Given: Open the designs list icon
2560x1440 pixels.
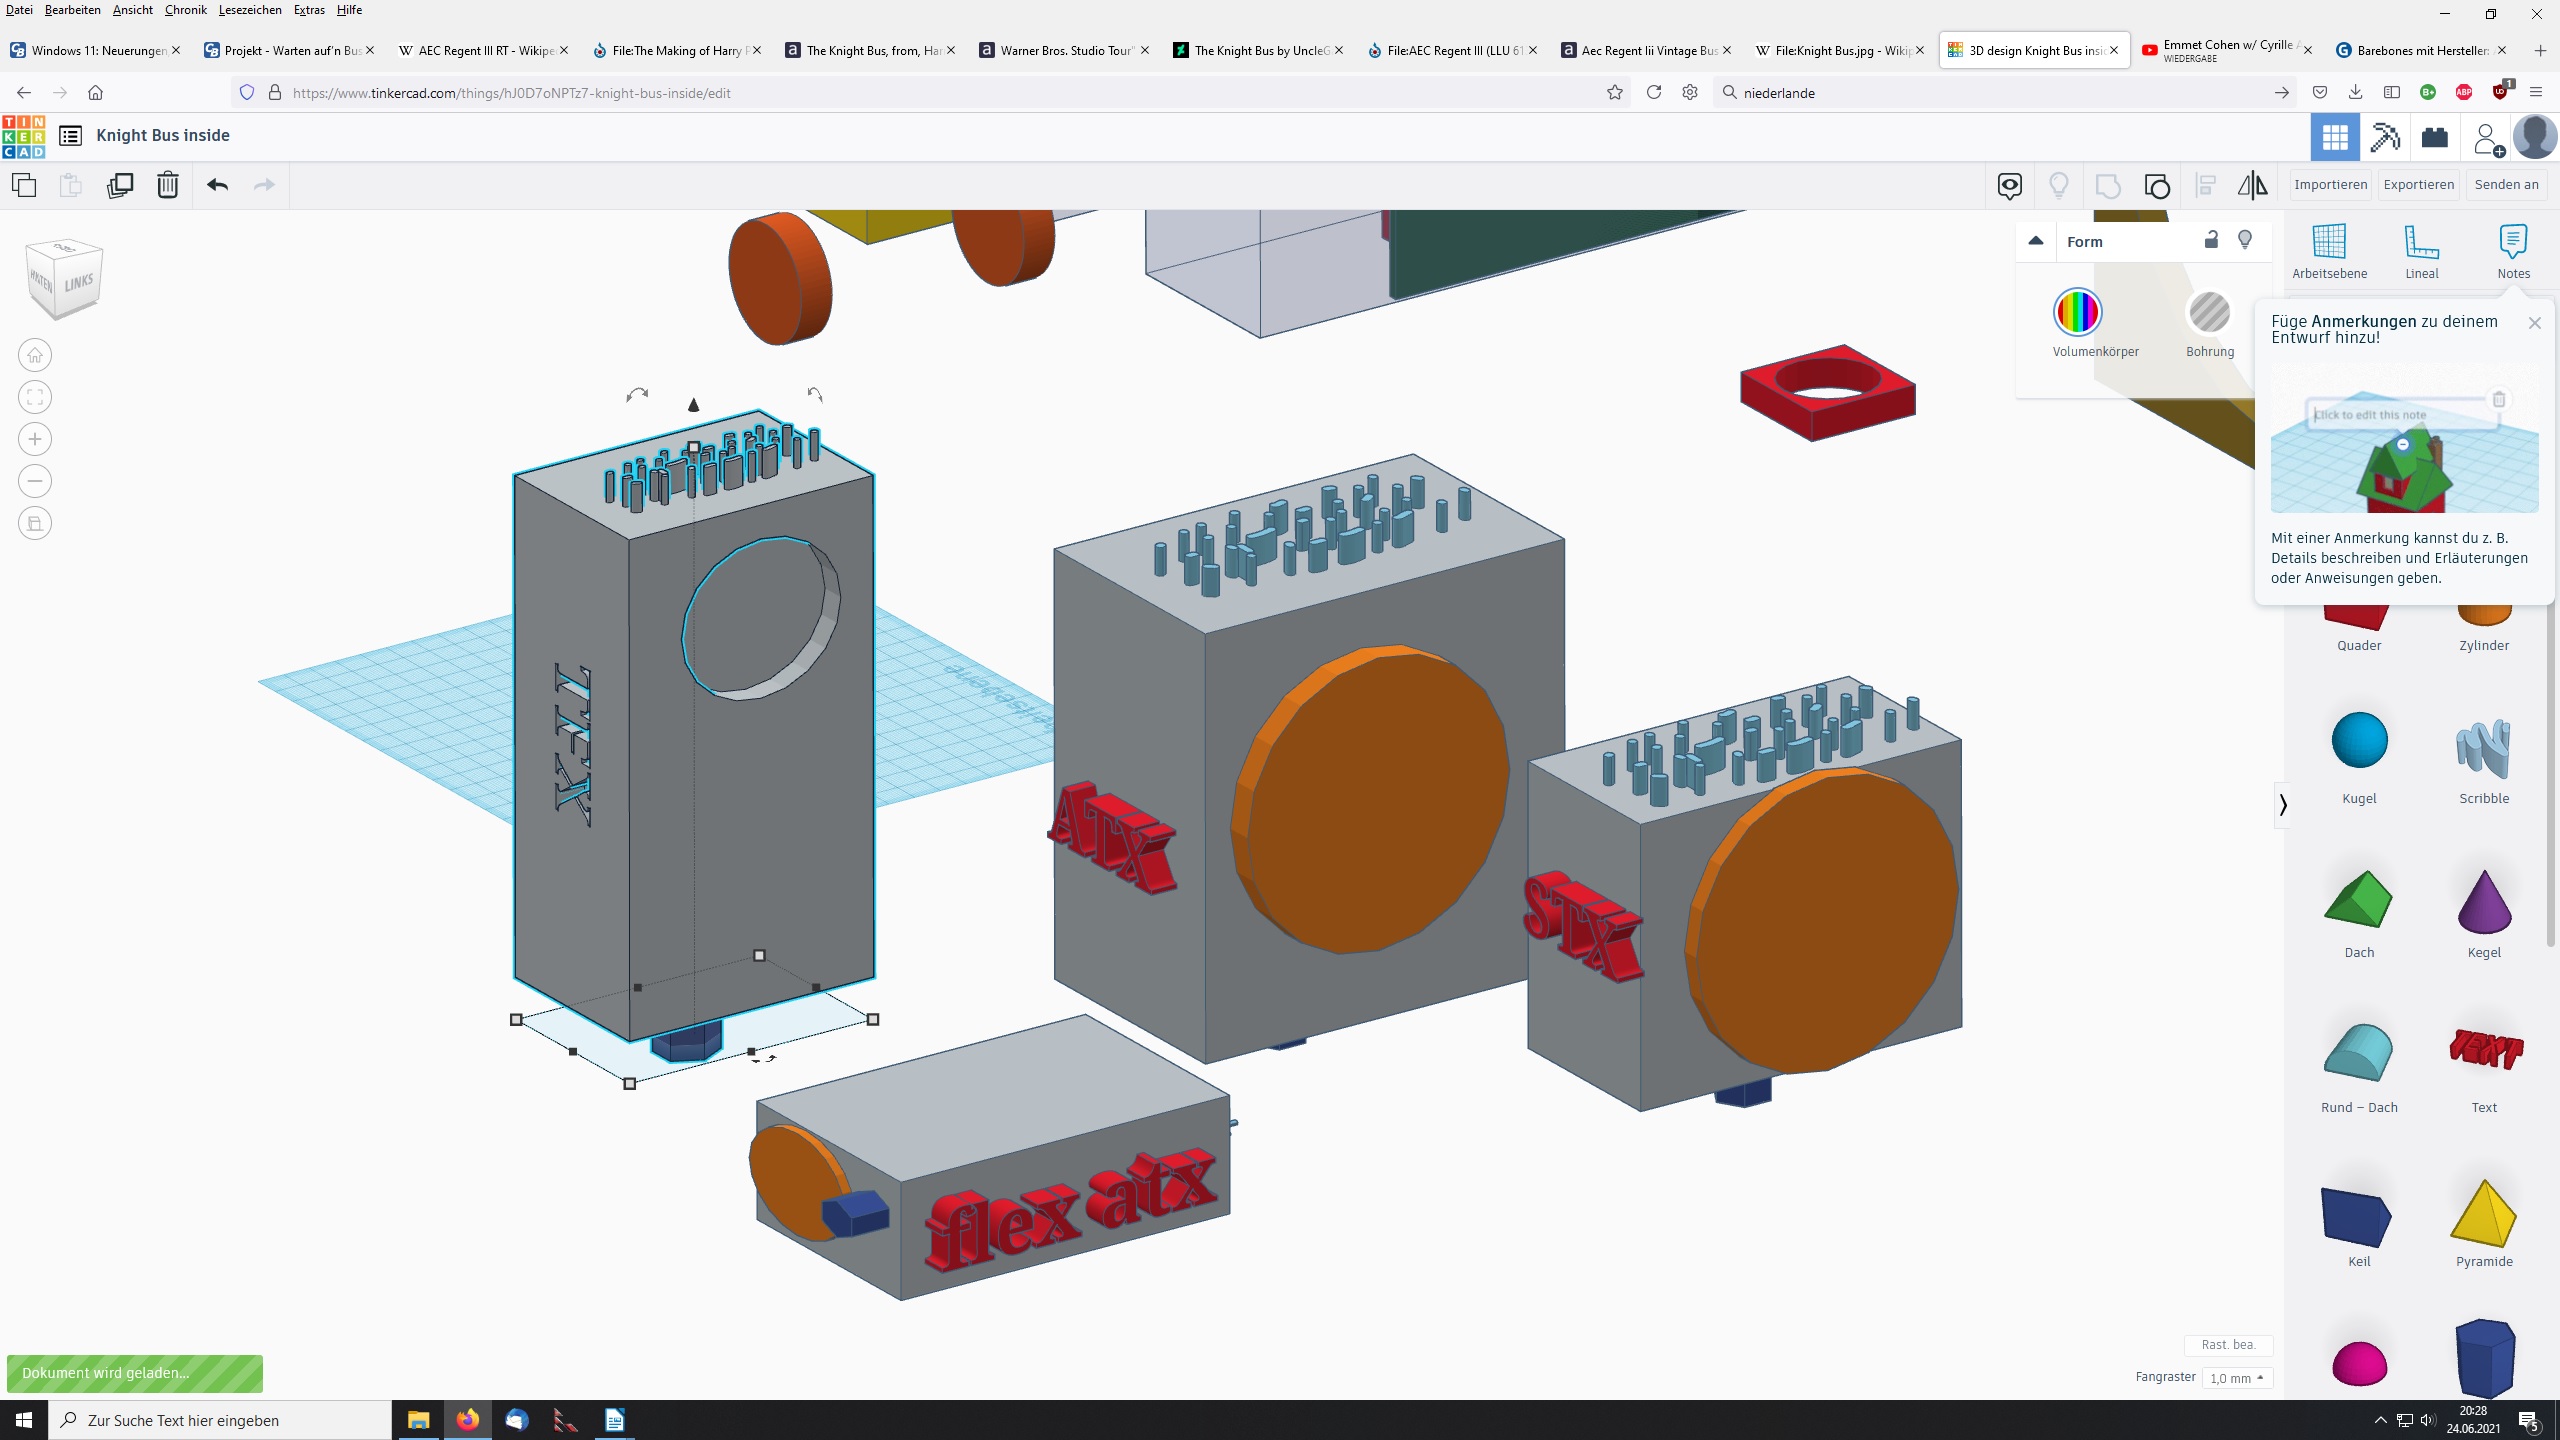Looking at the screenshot, I should tap(70, 136).
